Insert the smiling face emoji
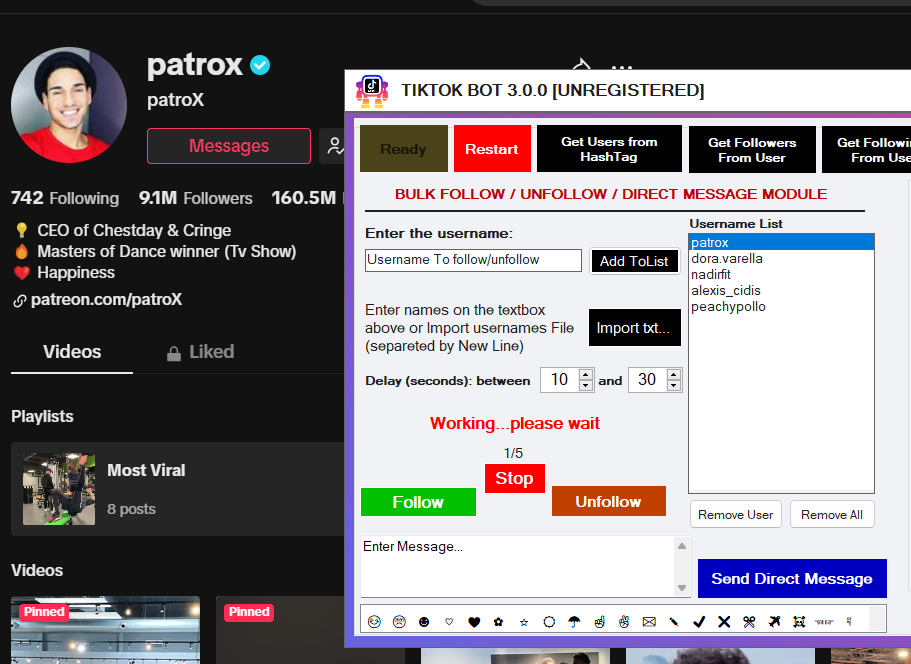The height and width of the screenshot is (664, 911). point(374,622)
